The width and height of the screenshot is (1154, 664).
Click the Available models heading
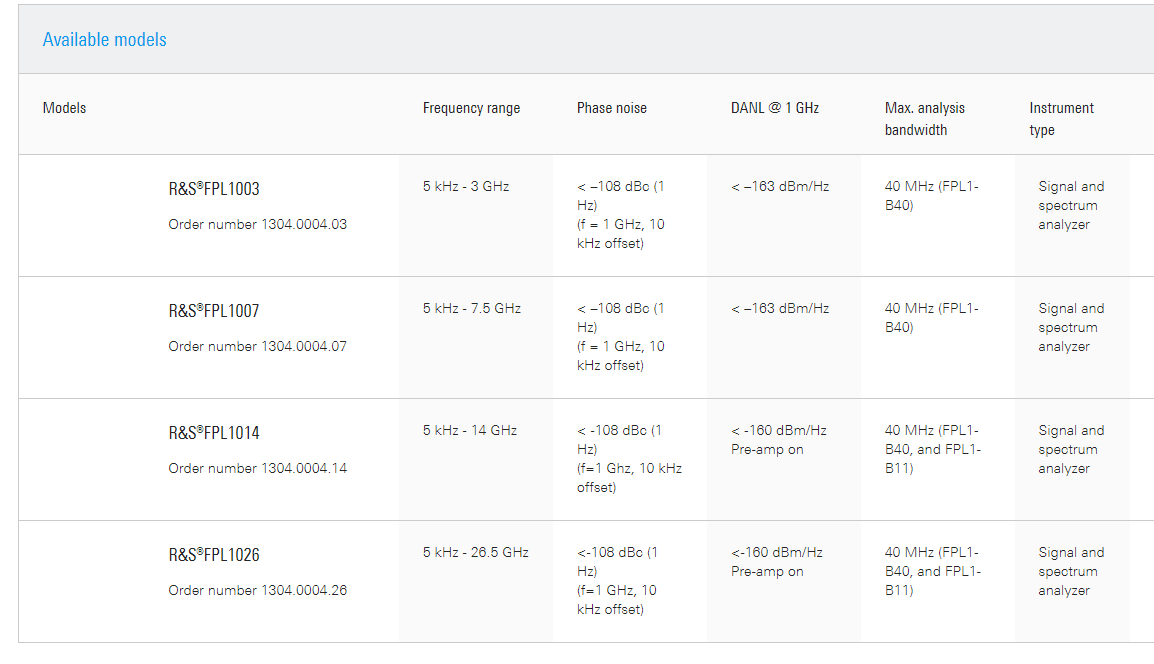click(x=105, y=40)
